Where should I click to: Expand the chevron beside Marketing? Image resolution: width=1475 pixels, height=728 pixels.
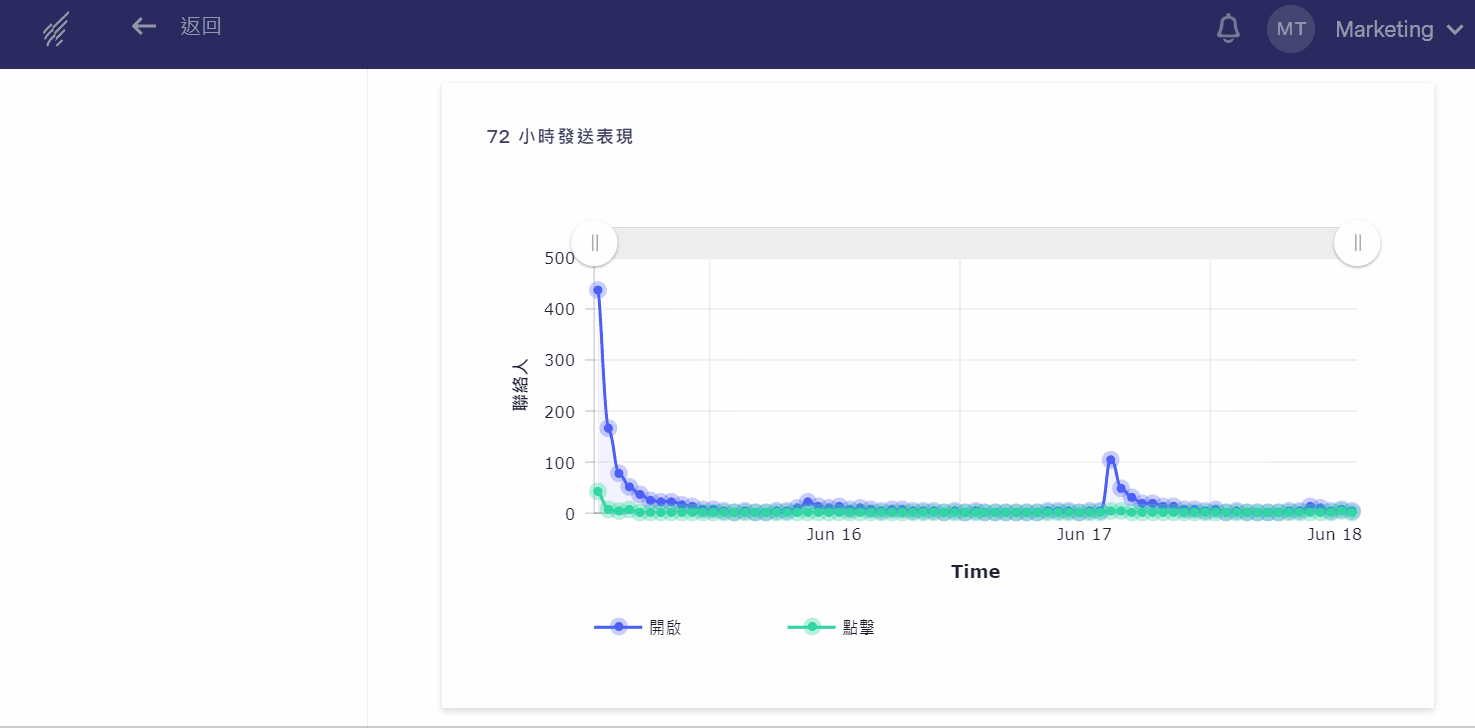(x=1454, y=30)
